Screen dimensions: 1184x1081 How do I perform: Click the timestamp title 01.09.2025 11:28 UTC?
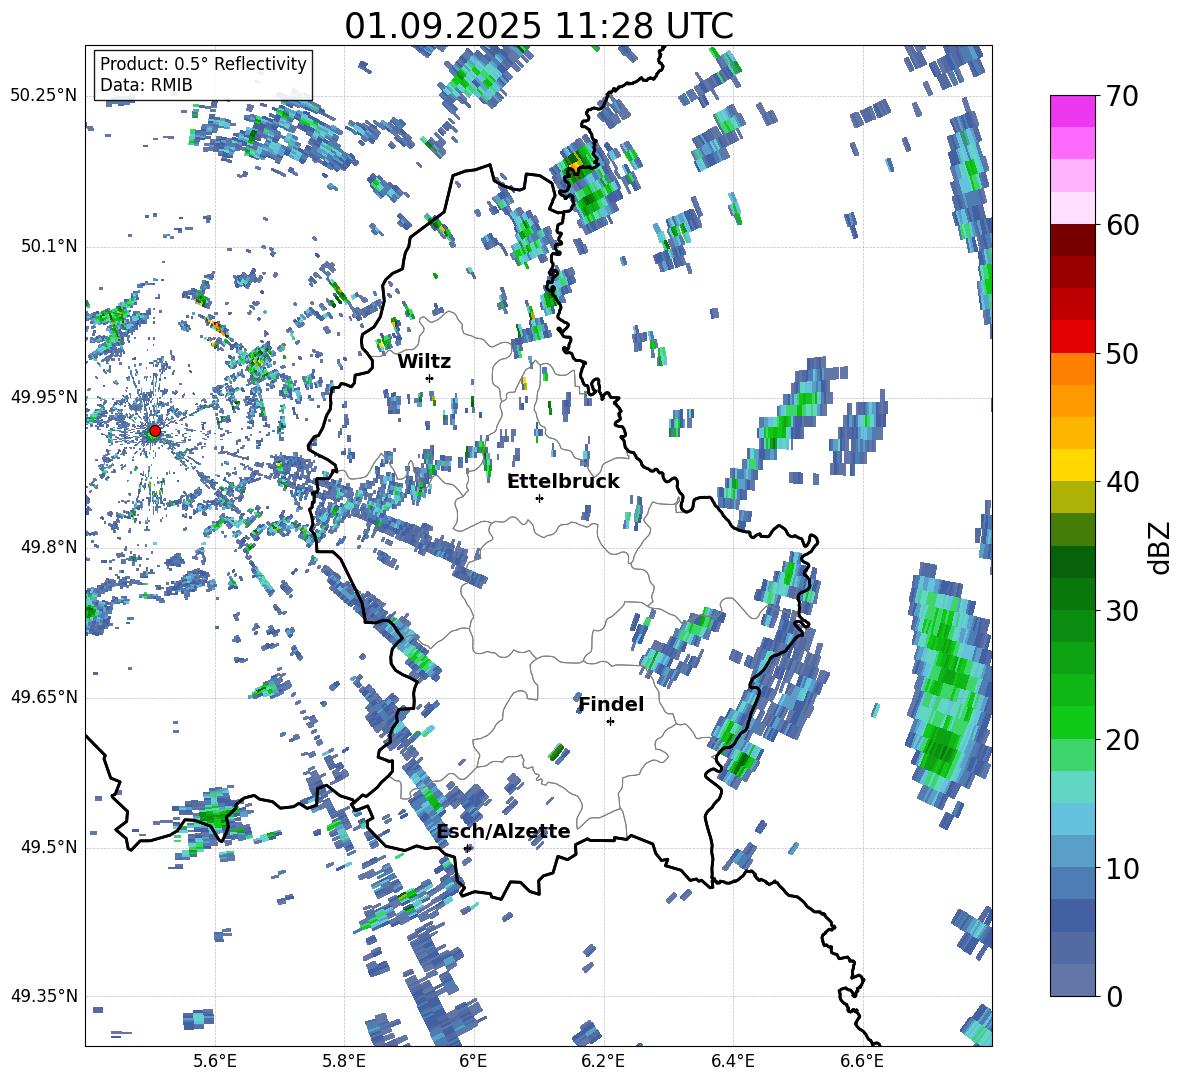(539, 26)
